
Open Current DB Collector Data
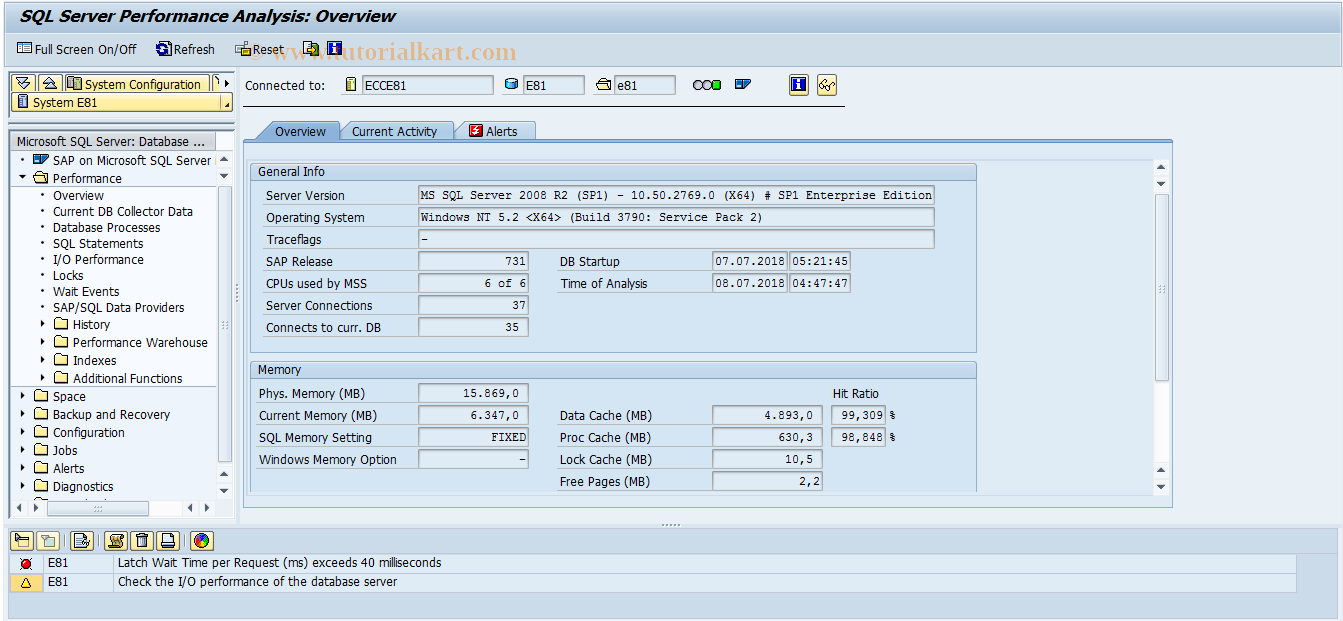click(x=123, y=211)
